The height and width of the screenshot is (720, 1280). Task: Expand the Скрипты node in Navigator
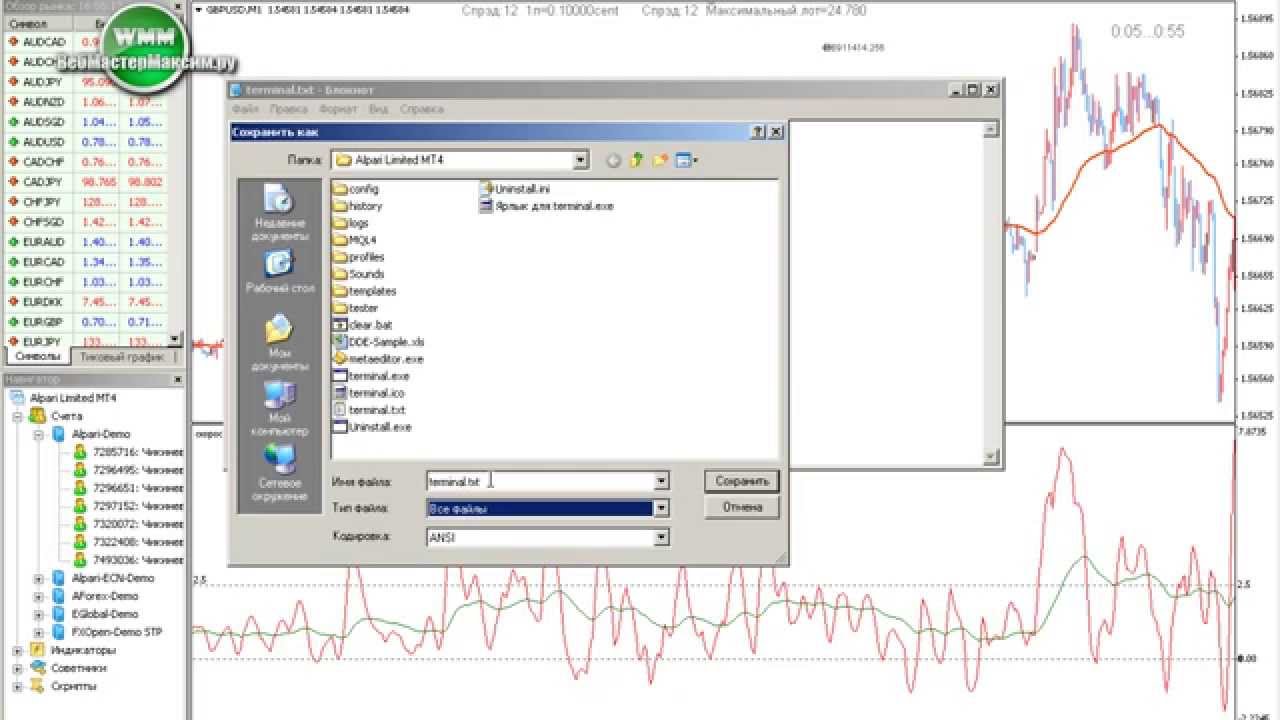pos(17,686)
